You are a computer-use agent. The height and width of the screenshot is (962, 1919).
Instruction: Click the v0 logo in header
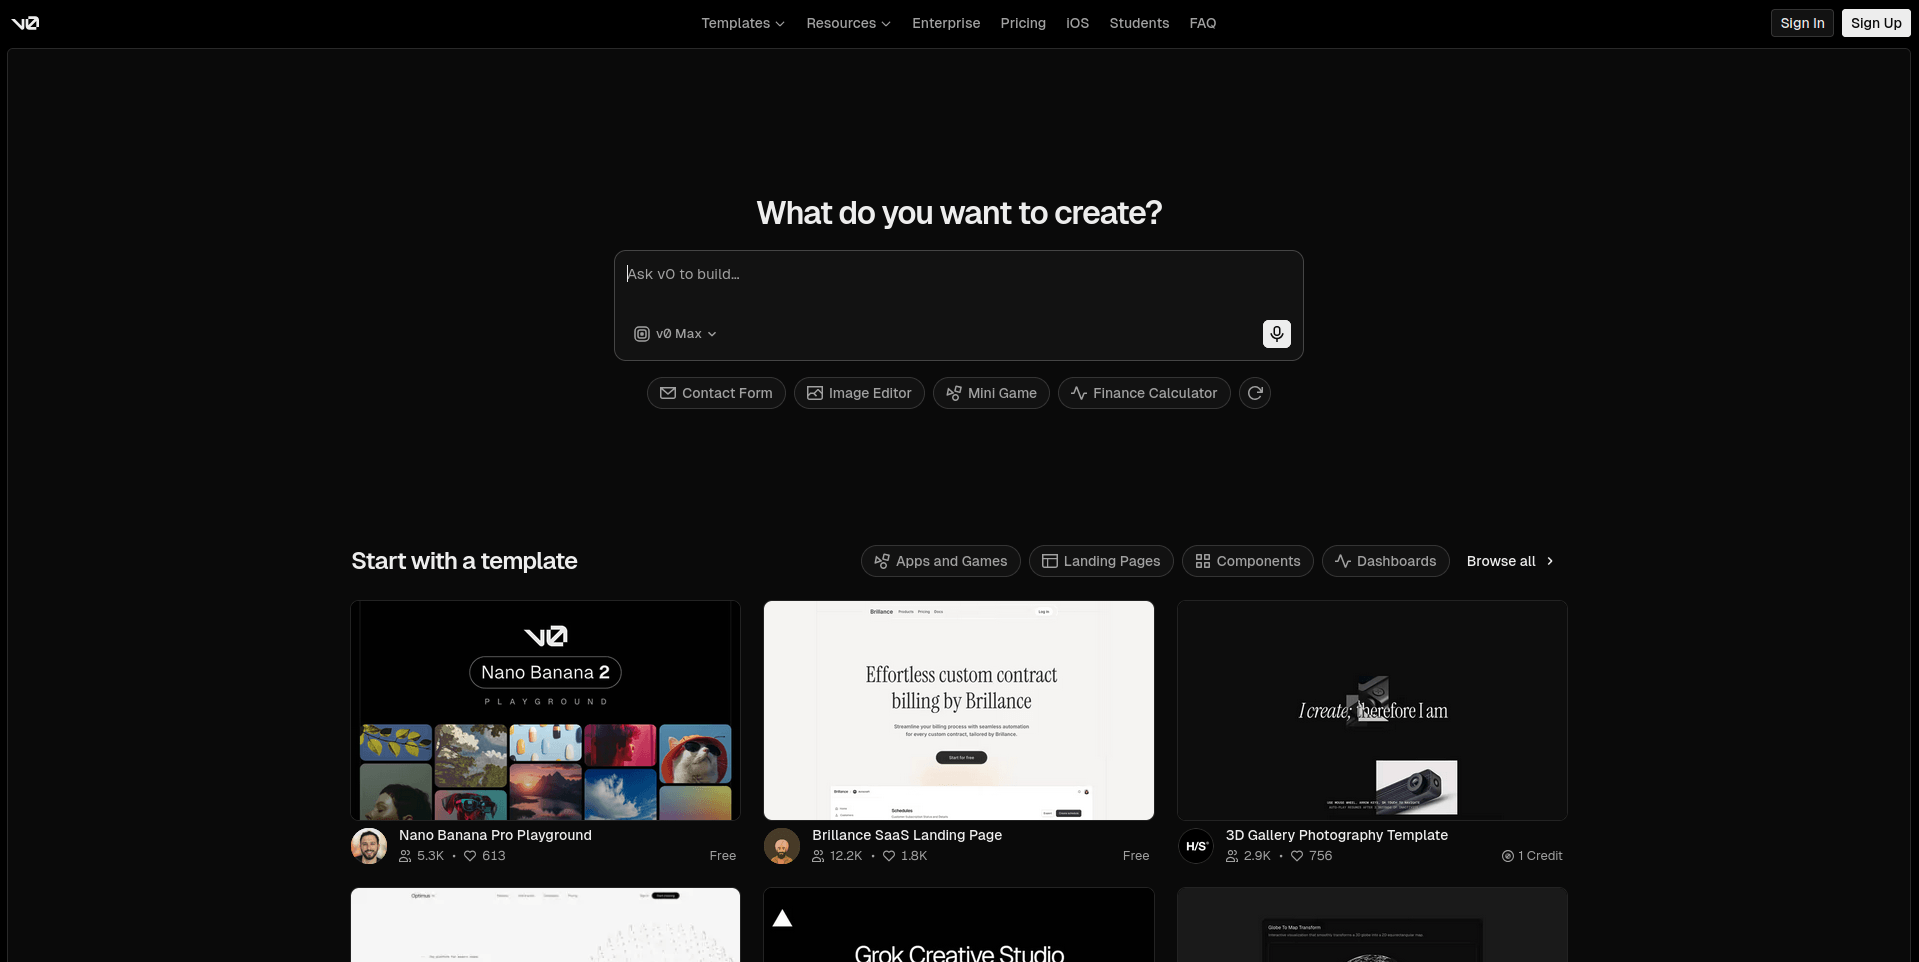coord(25,23)
